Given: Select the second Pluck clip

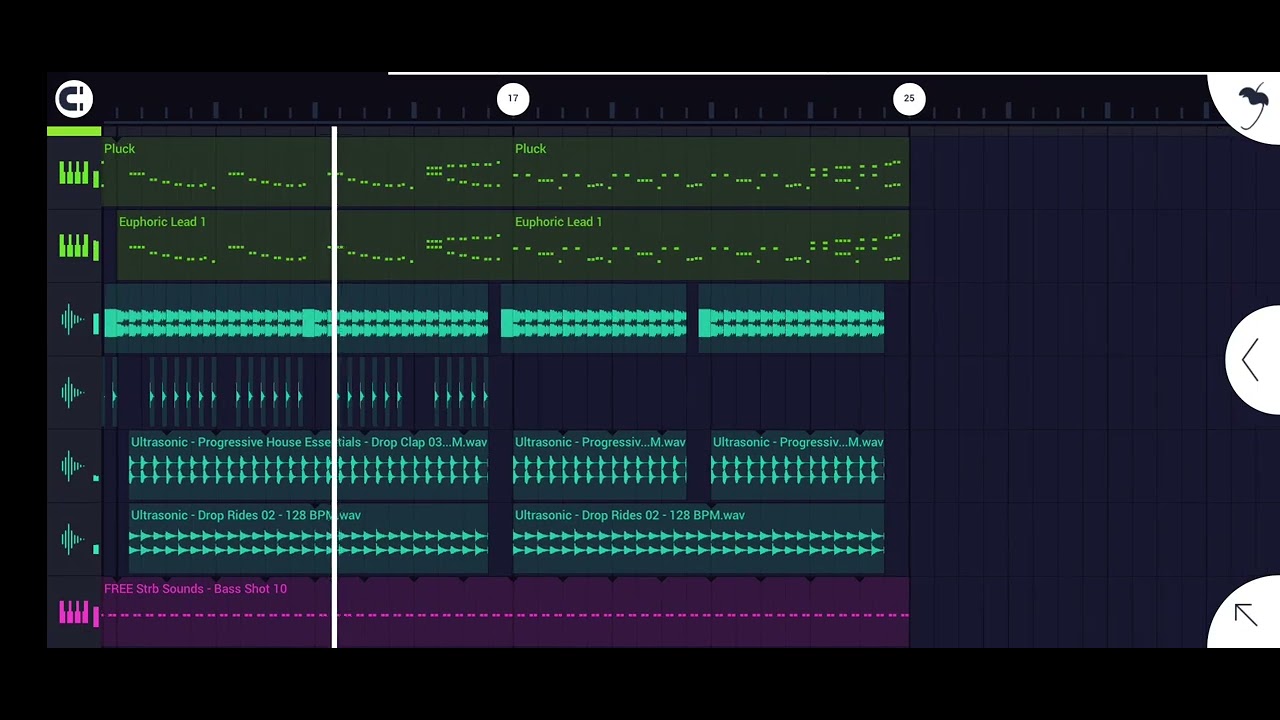Looking at the screenshot, I should (x=711, y=171).
